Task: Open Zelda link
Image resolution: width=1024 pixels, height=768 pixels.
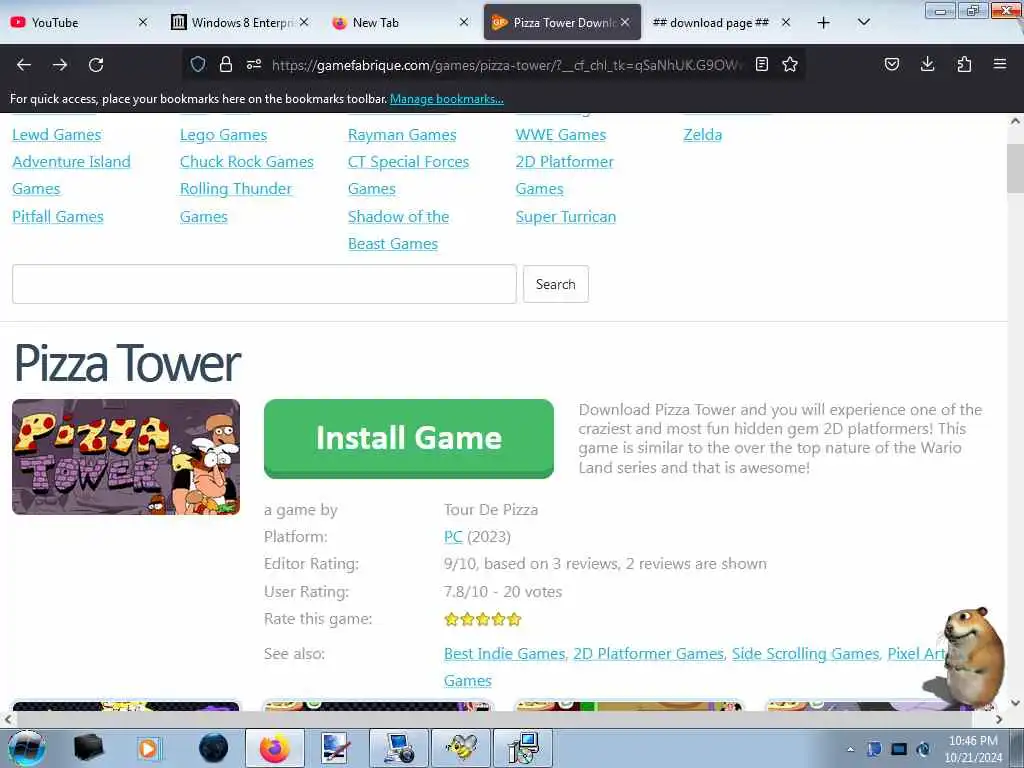Action: point(703,135)
